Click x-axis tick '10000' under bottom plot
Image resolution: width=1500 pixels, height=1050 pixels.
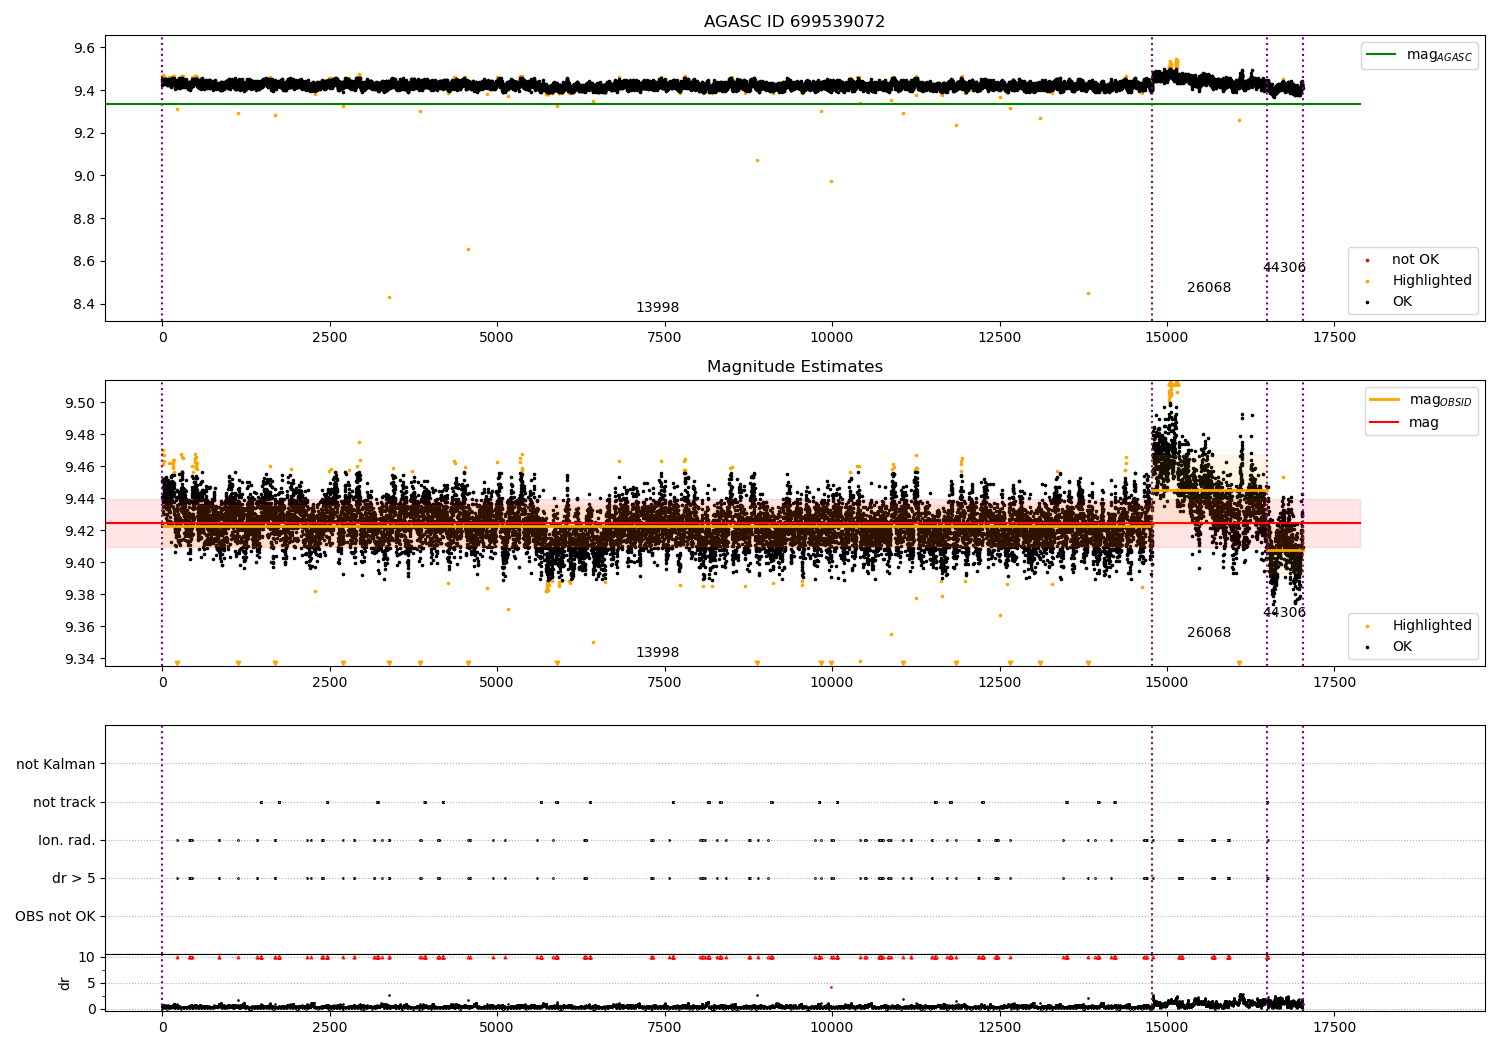point(831,1028)
